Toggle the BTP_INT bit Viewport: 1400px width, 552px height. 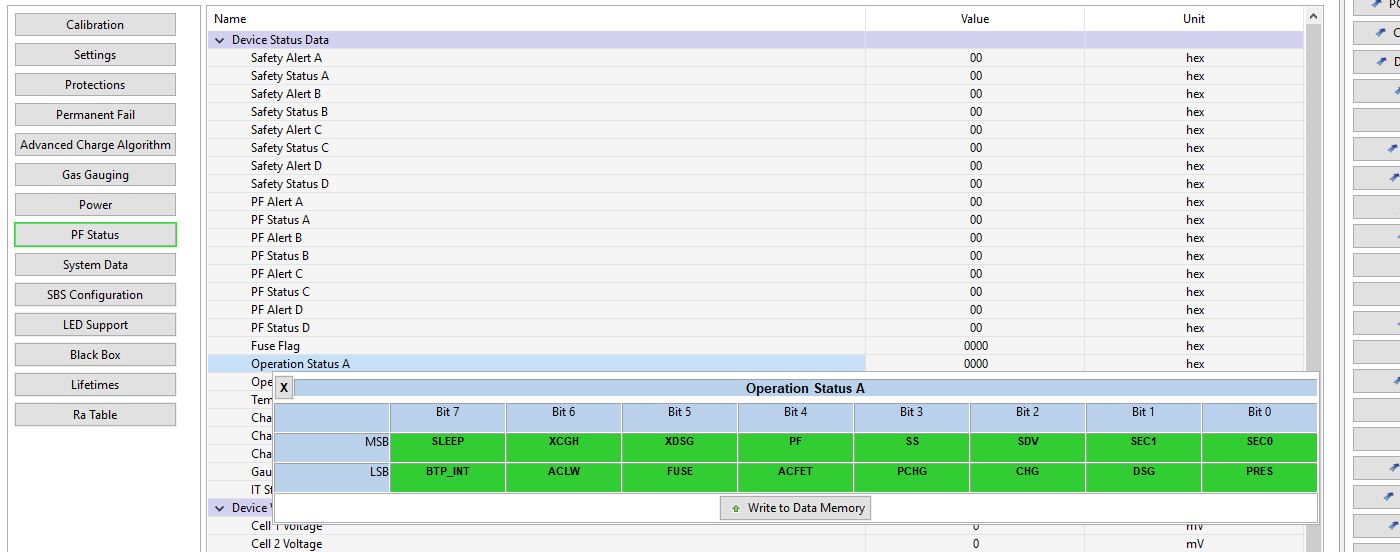[x=448, y=477]
